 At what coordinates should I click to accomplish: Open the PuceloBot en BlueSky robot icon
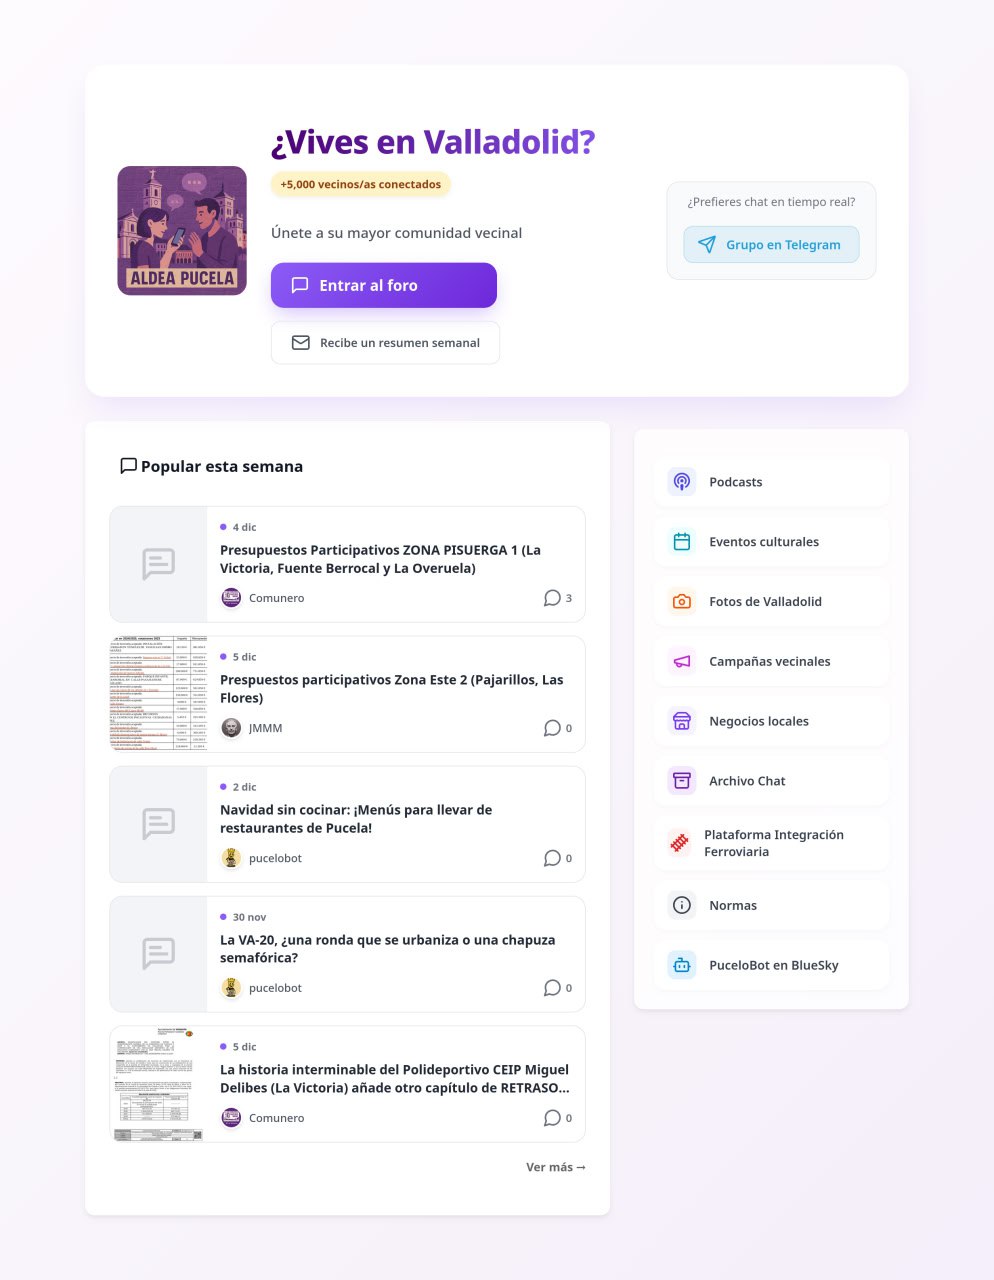682,965
